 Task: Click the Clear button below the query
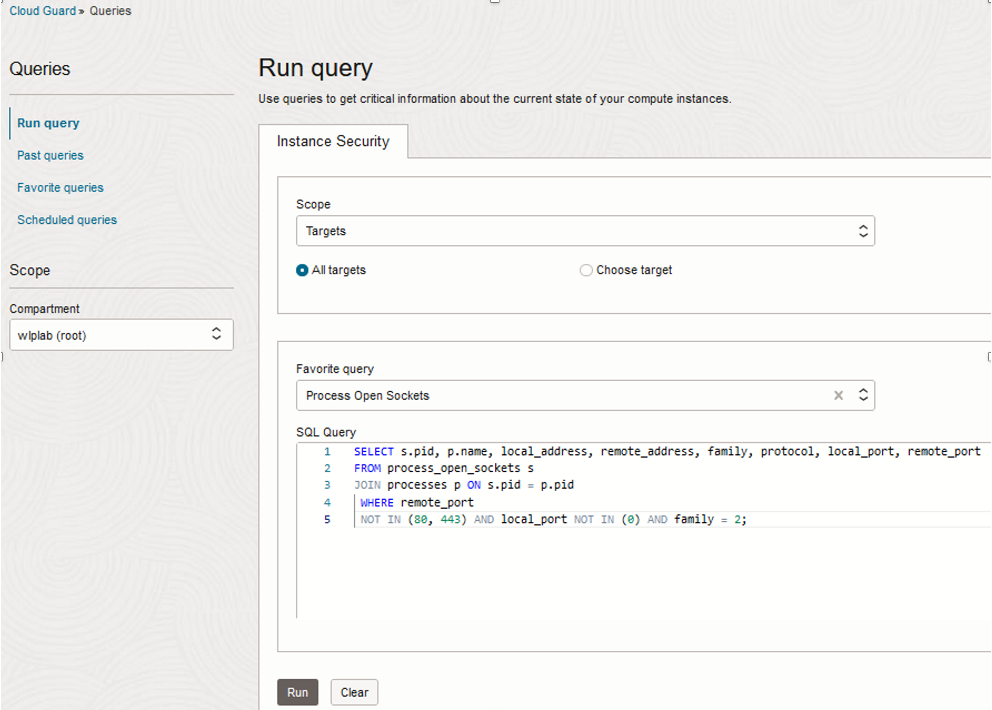click(354, 691)
